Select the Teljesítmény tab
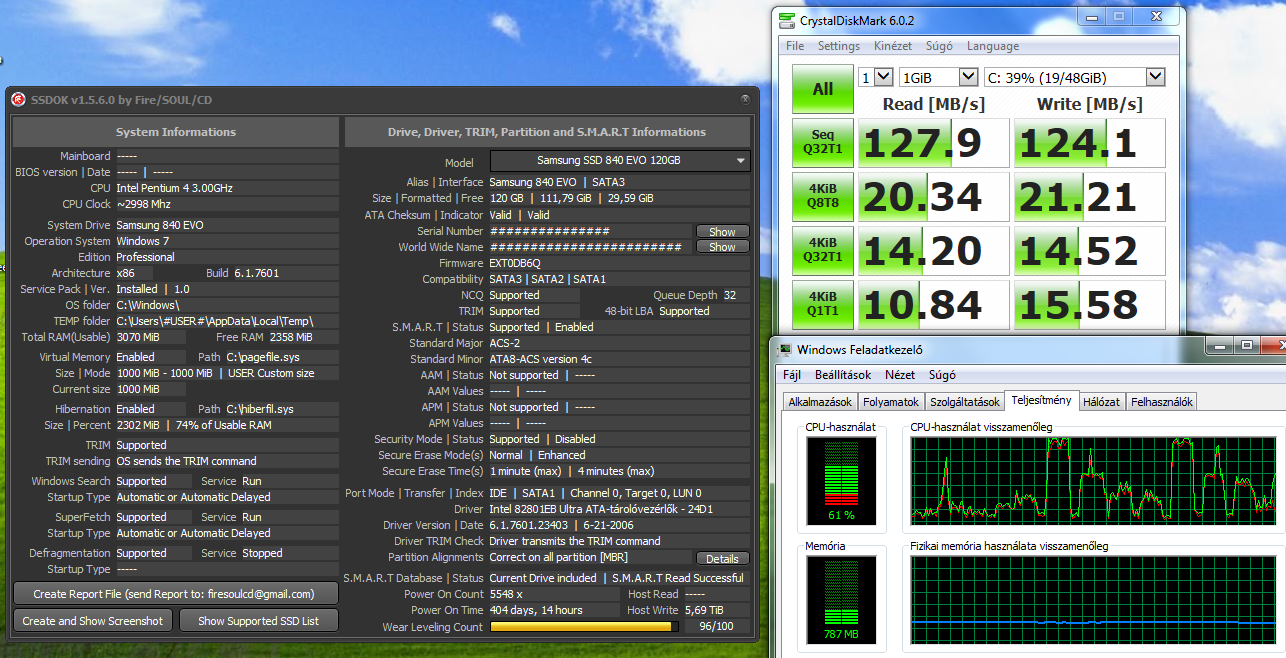The width and height of the screenshot is (1286, 658). (1042, 400)
